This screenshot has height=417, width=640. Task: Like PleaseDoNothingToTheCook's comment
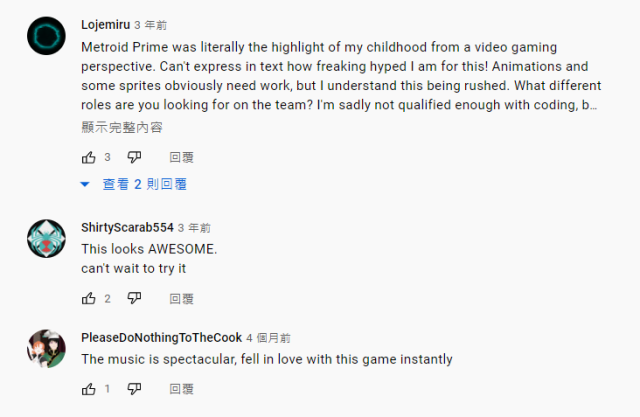coord(89,389)
